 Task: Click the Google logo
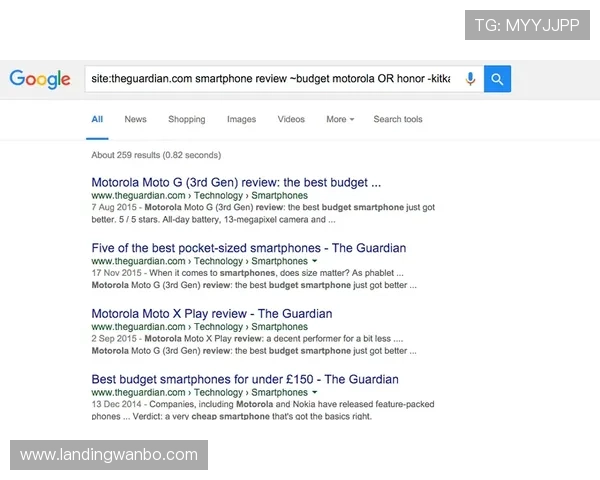[40, 79]
